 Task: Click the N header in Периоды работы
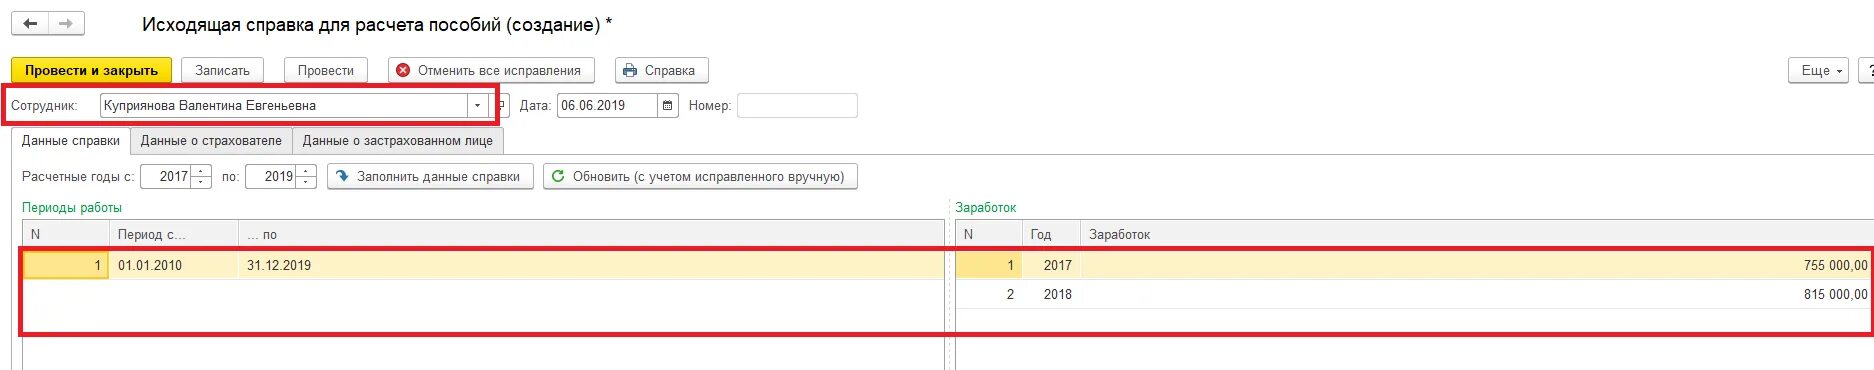click(x=66, y=234)
